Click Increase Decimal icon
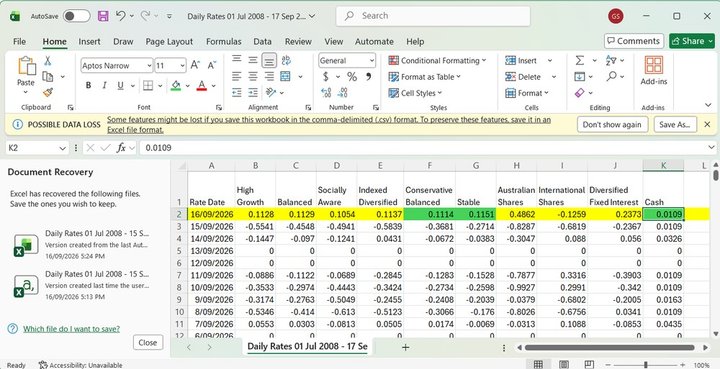The image size is (720, 369). (326, 93)
